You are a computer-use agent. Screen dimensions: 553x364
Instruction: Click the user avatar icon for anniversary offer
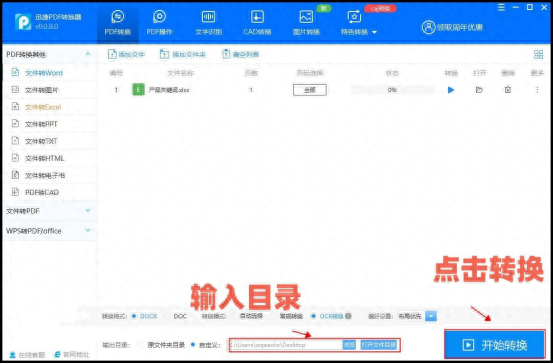[428, 27]
